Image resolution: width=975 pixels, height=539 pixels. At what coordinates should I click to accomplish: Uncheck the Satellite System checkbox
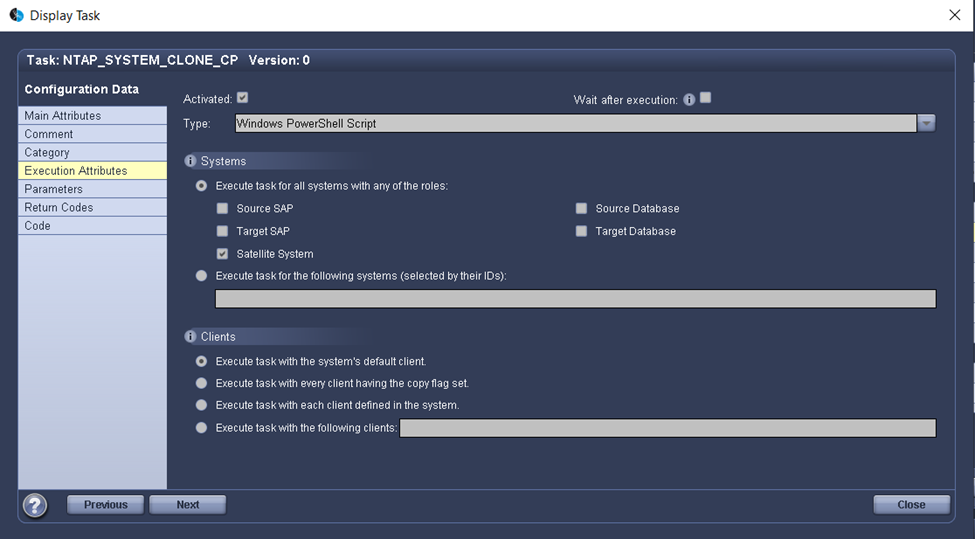pyautogui.click(x=223, y=254)
